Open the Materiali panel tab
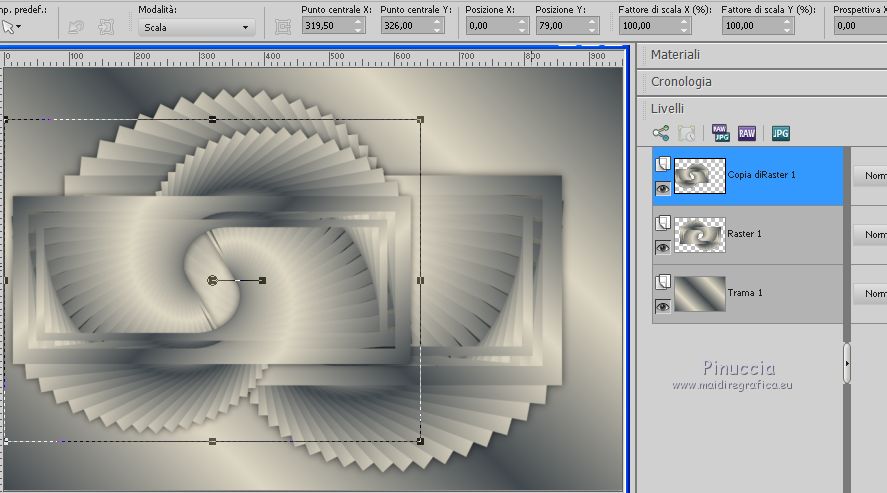This screenshot has width=887, height=493. [676, 55]
